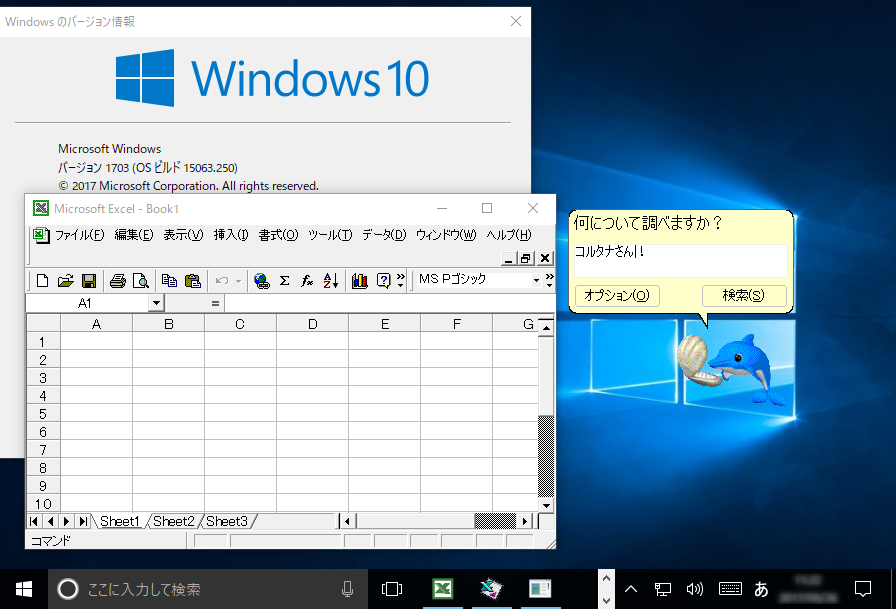Click the formula bar input

point(389,303)
